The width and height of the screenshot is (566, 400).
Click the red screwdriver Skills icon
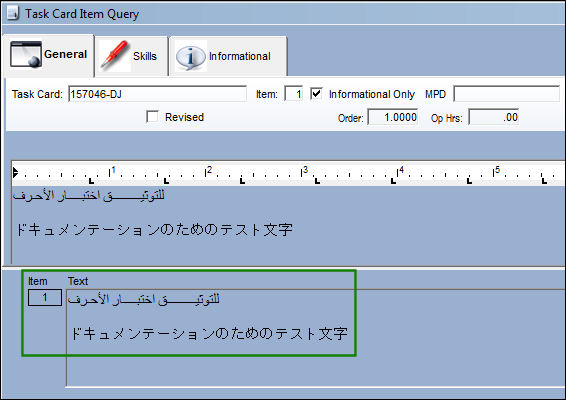[x=114, y=55]
